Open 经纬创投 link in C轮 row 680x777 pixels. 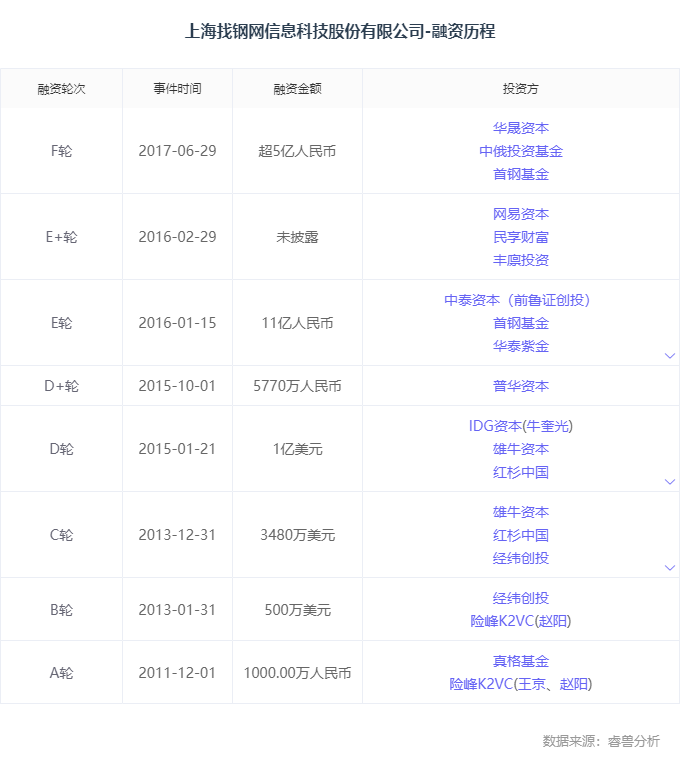(520, 558)
